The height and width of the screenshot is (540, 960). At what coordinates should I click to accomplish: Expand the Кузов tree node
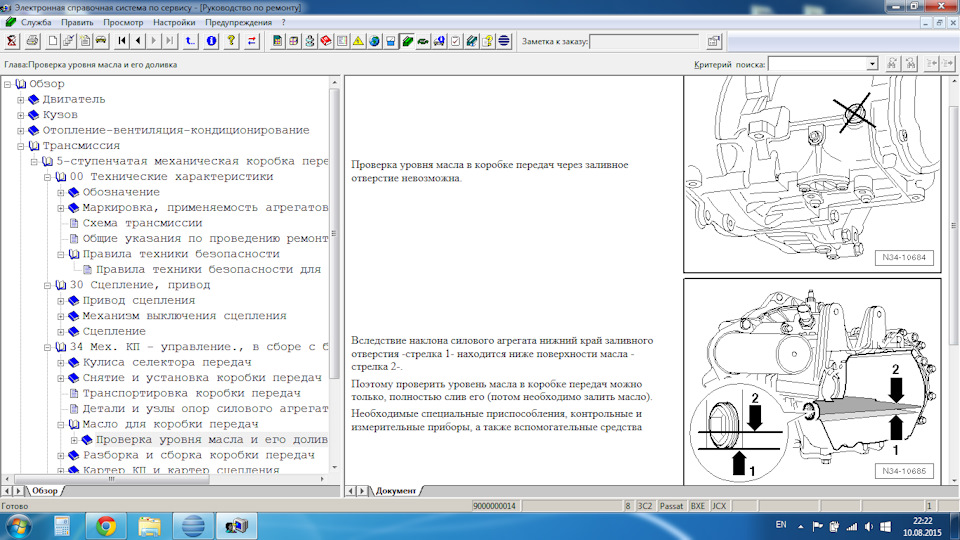[21, 115]
